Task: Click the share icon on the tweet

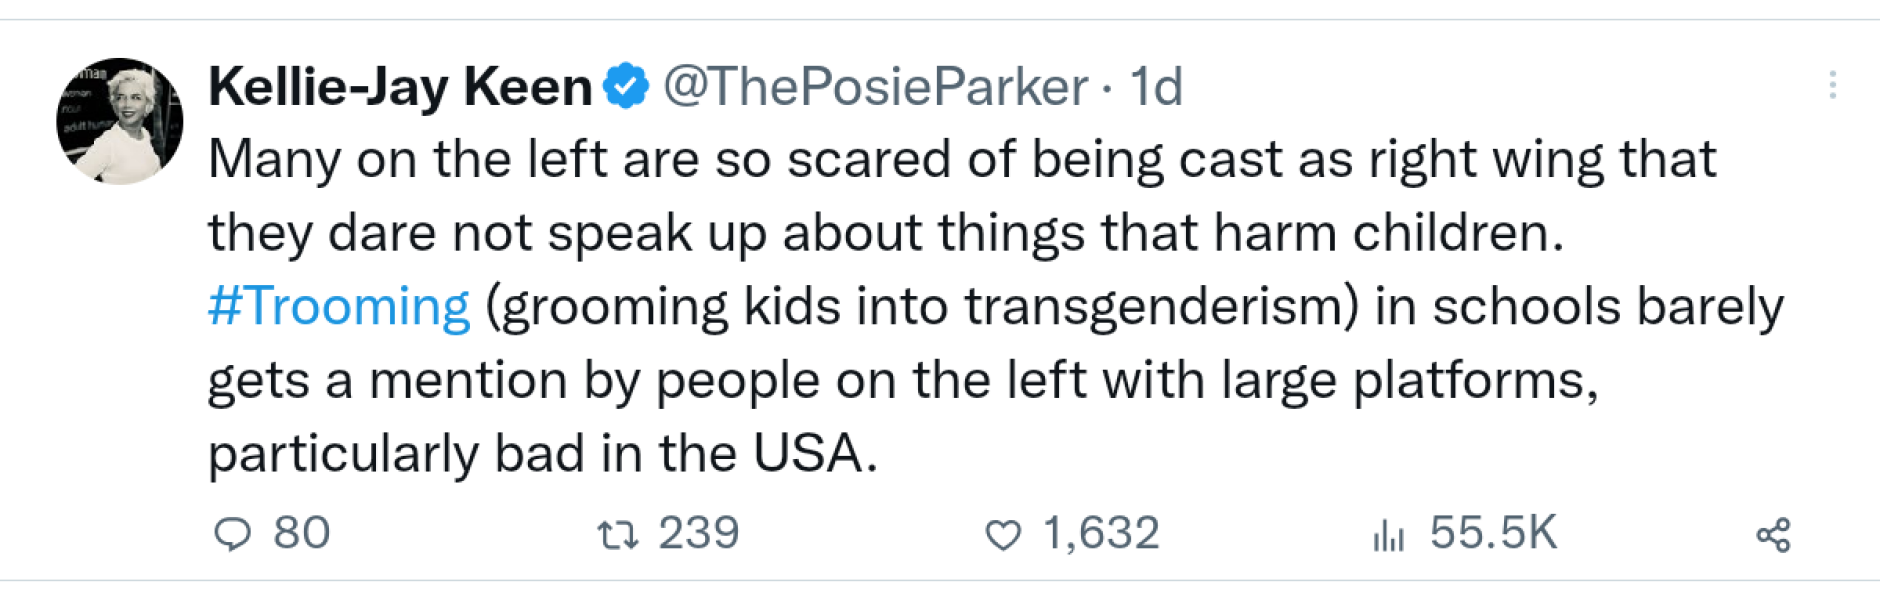Action: click(x=1772, y=536)
